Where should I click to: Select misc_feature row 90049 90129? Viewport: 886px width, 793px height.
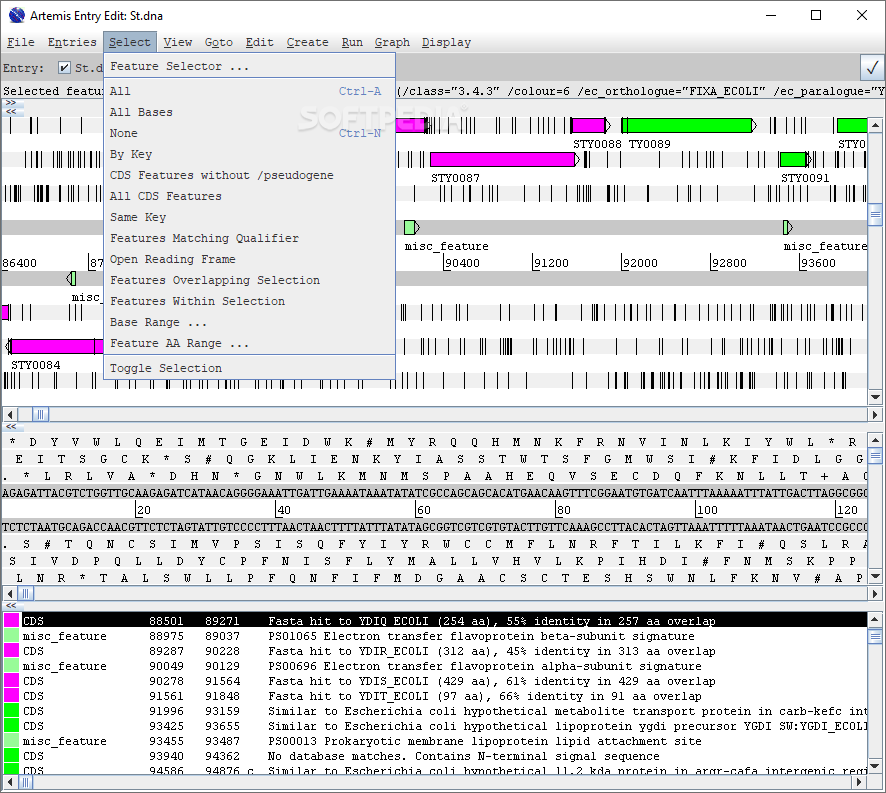(x=435, y=666)
